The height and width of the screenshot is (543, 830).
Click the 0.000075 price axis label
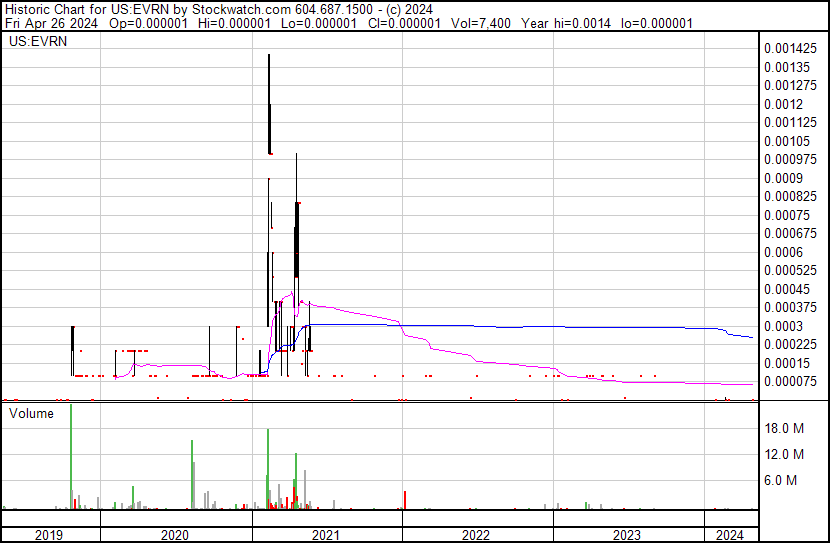tap(790, 382)
